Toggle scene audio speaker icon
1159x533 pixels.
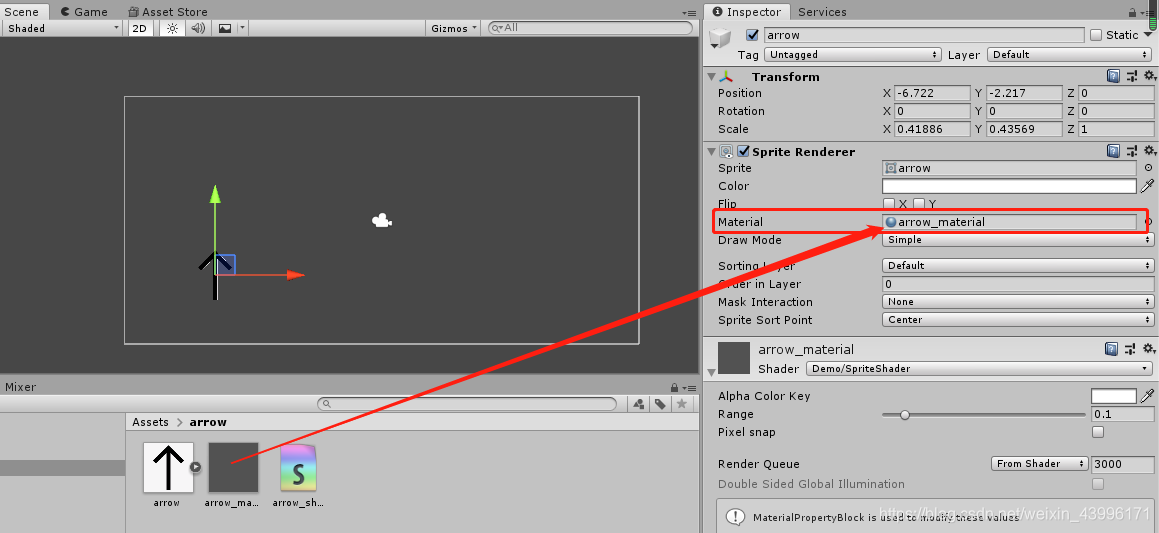[x=197, y=28]
